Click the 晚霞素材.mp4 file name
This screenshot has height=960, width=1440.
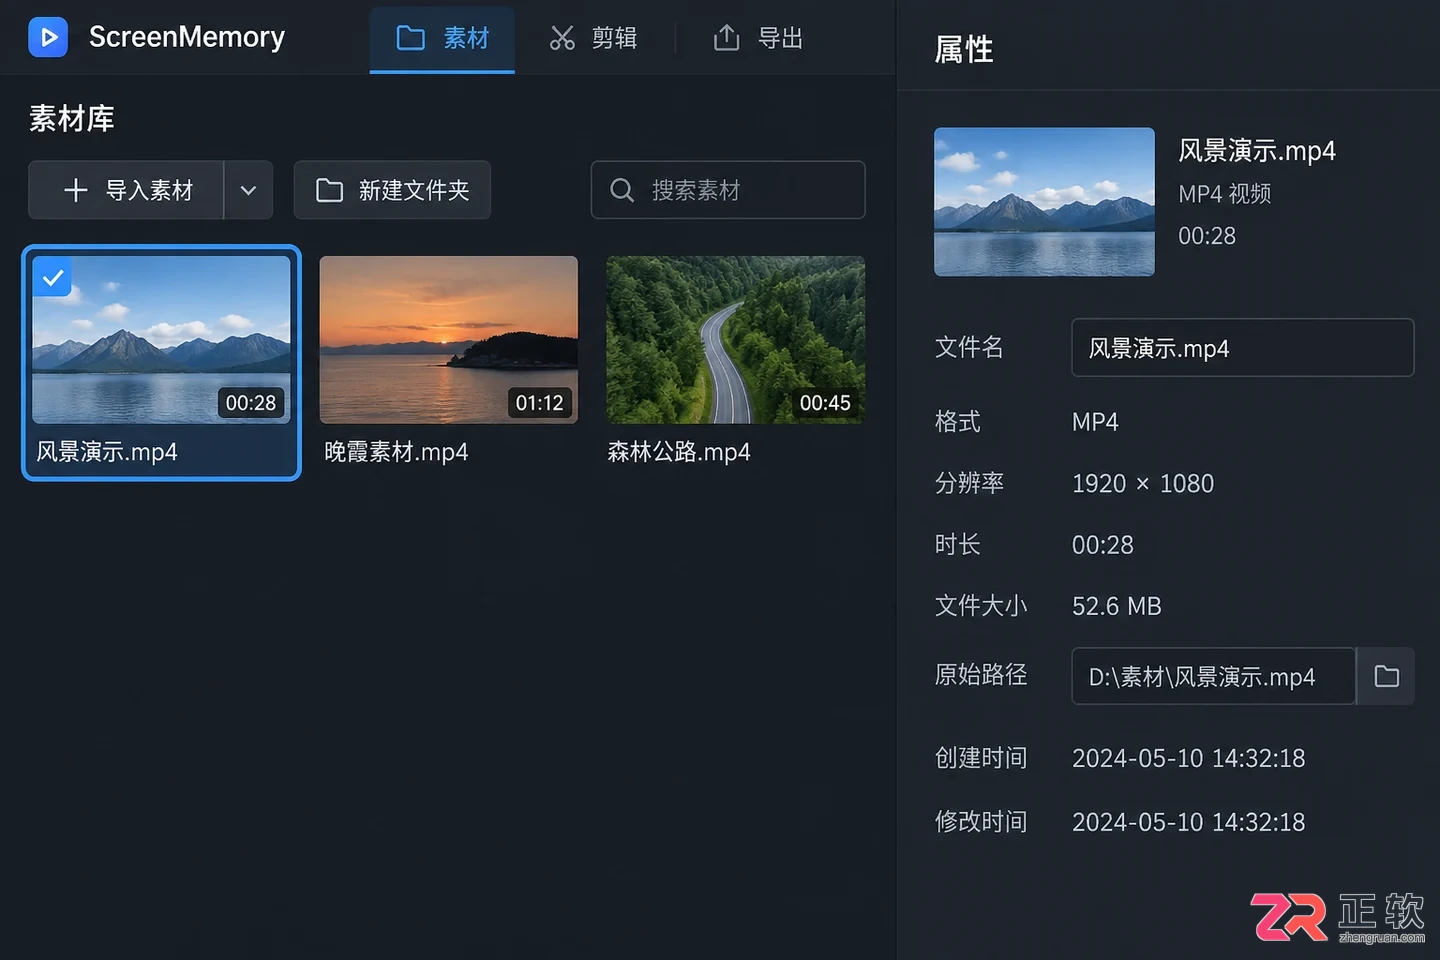coord(396,452)
